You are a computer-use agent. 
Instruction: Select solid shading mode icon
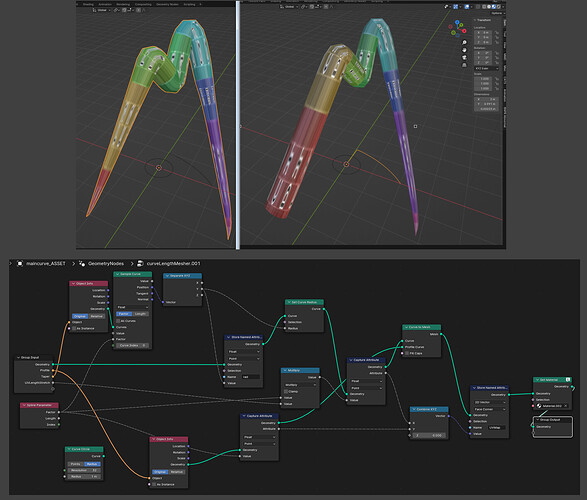489,7
